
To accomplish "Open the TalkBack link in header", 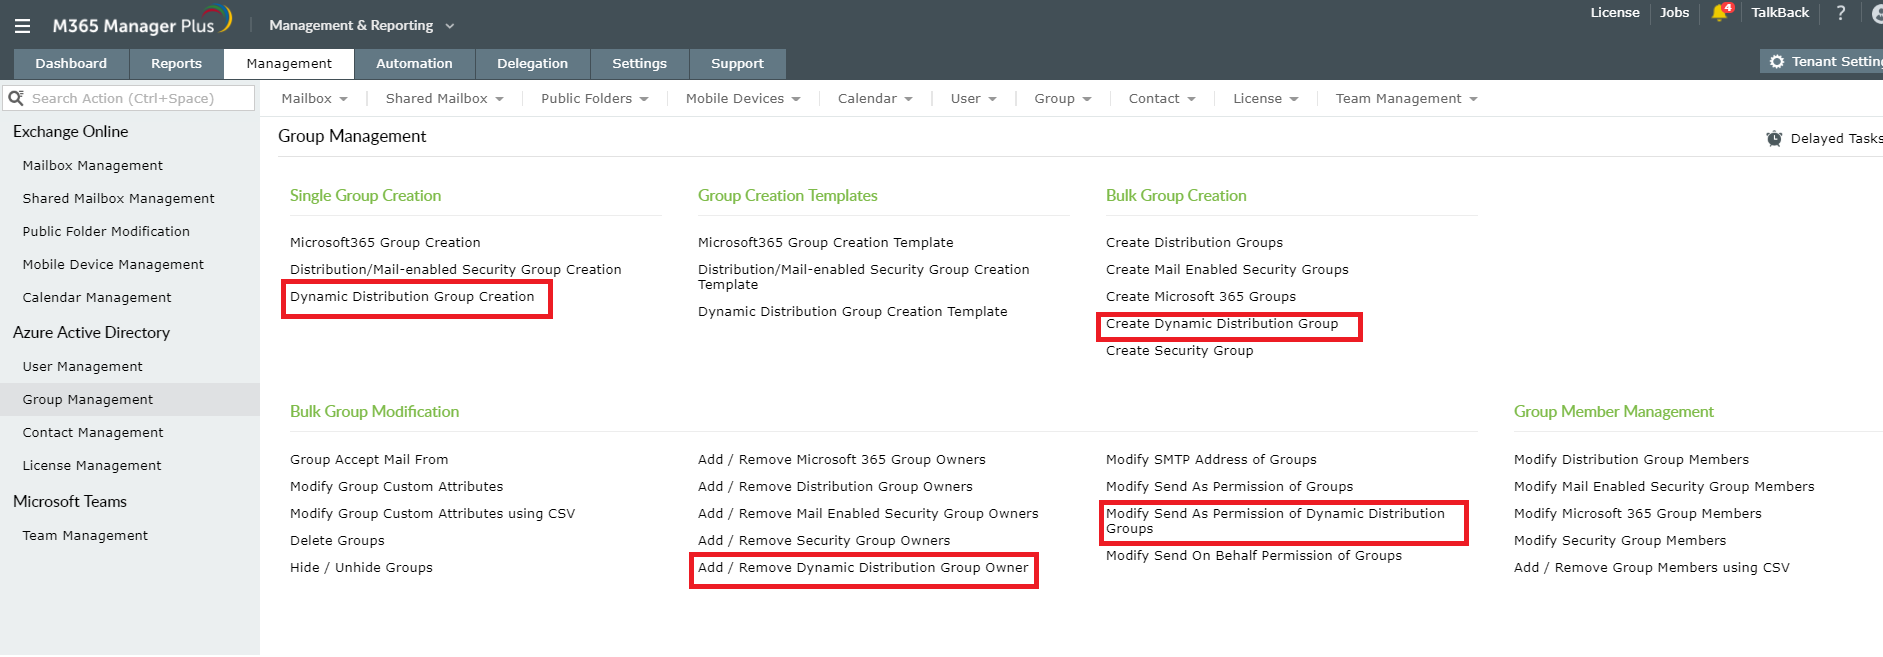I will [1779, 13].
